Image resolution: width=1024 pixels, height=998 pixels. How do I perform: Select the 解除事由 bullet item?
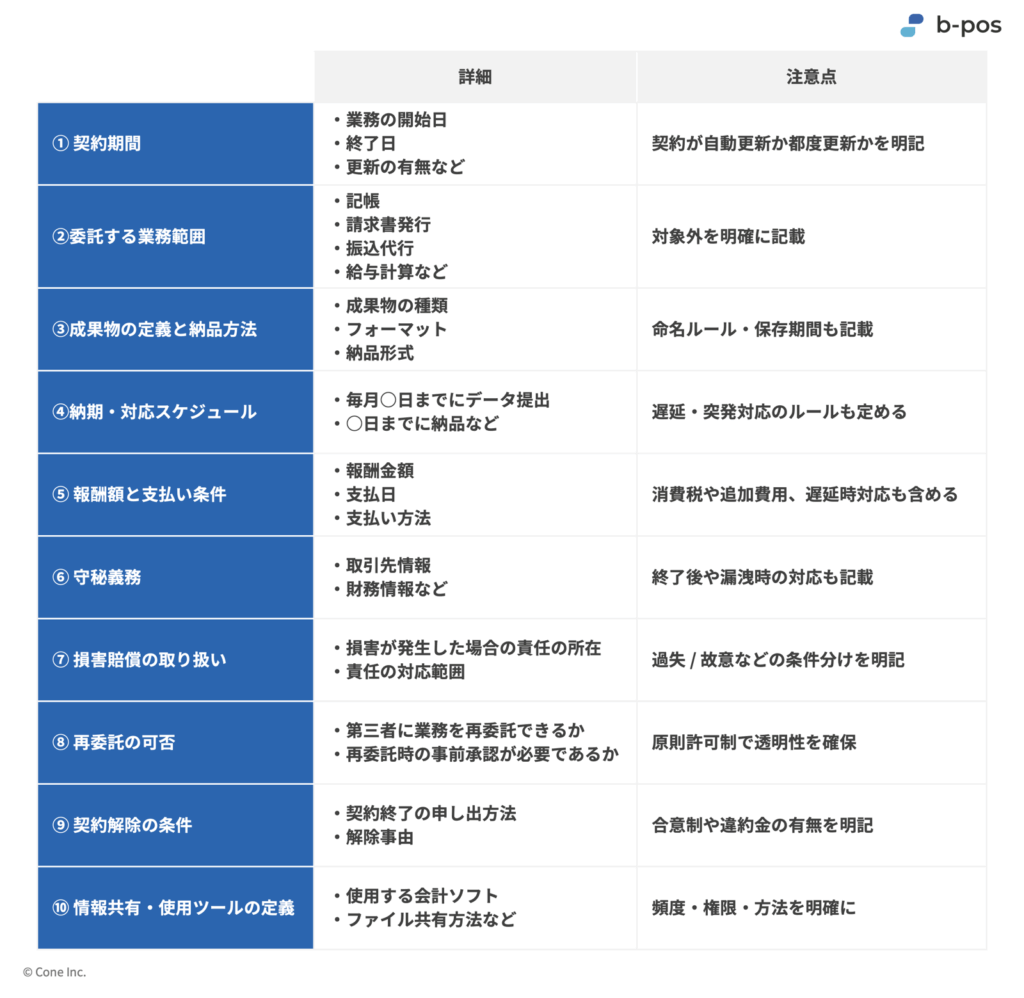(x=374, y=837)
